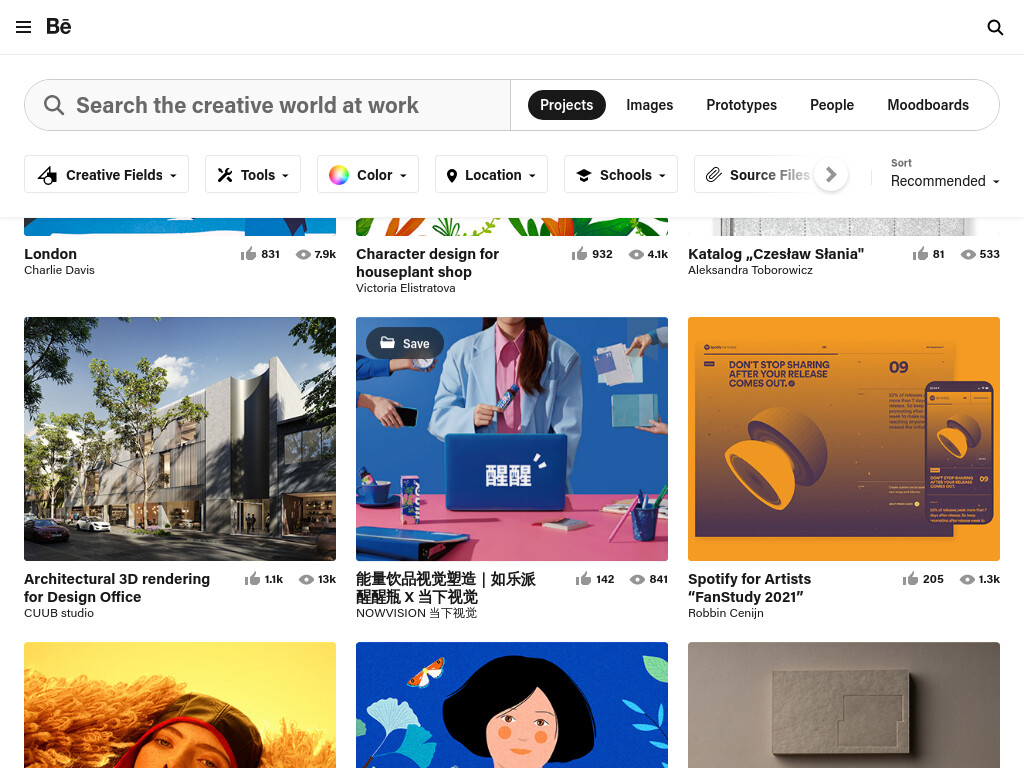1024x768 pixels.
Task: Focus the 'Search the creative world' field
Action: (268, 105)
